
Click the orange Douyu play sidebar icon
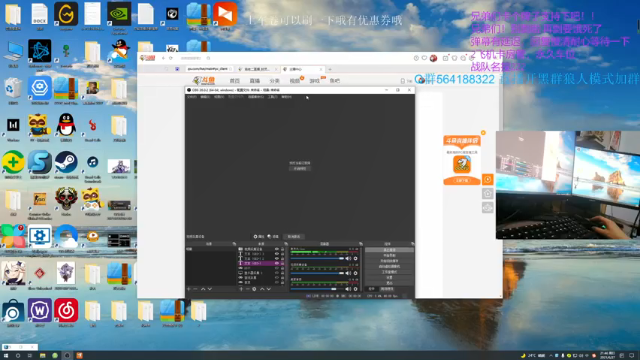coord(487,179)
